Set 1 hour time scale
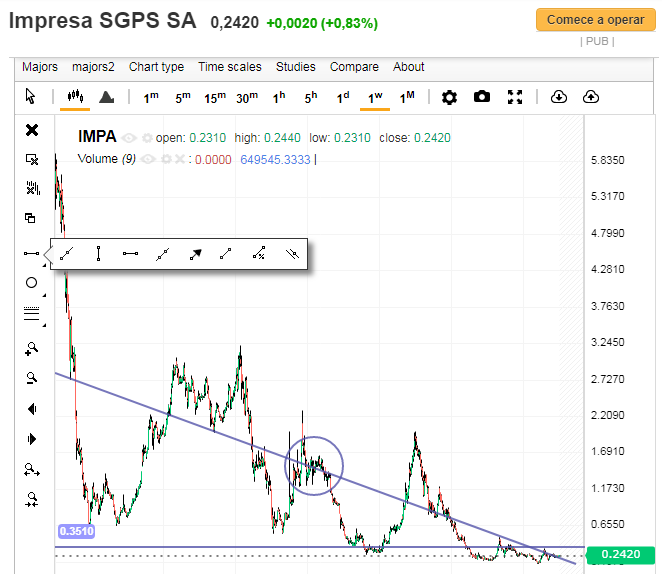 (279, 97)
